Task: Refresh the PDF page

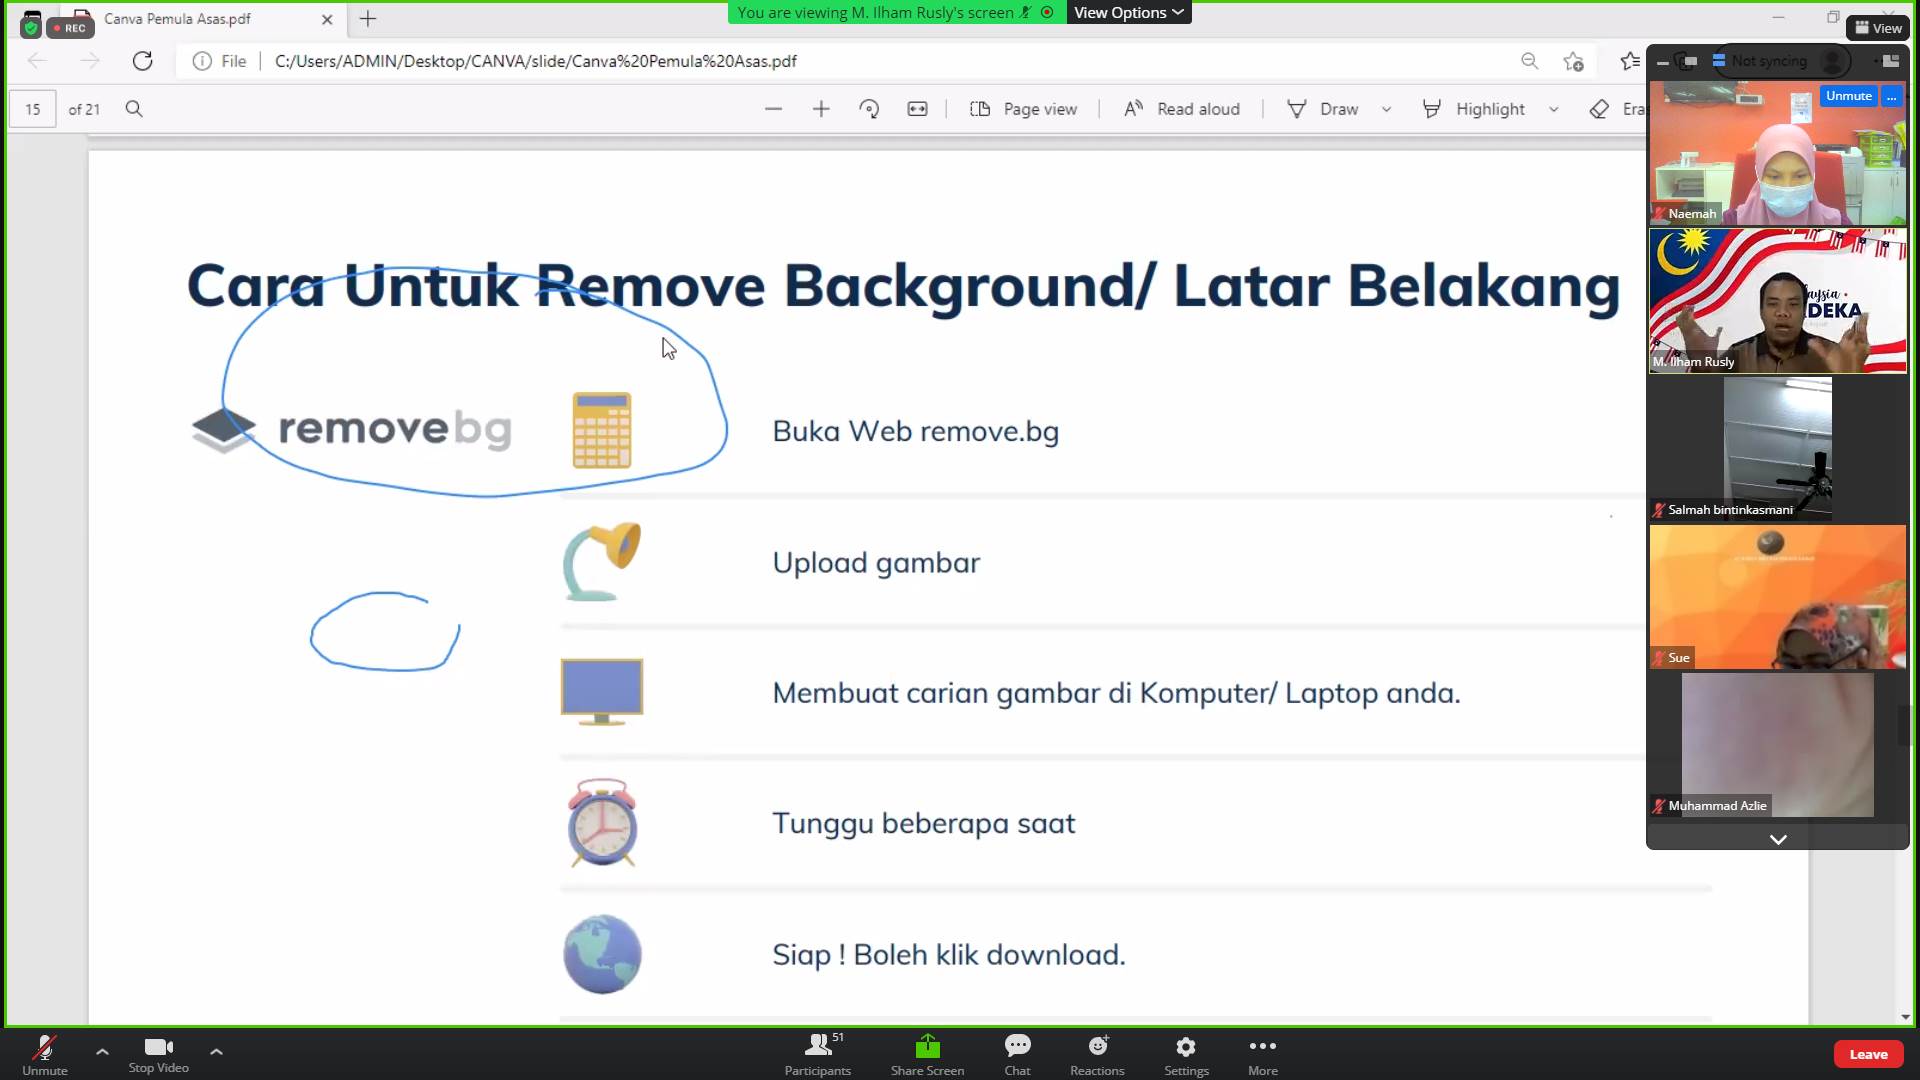Action: click(143, 61)
